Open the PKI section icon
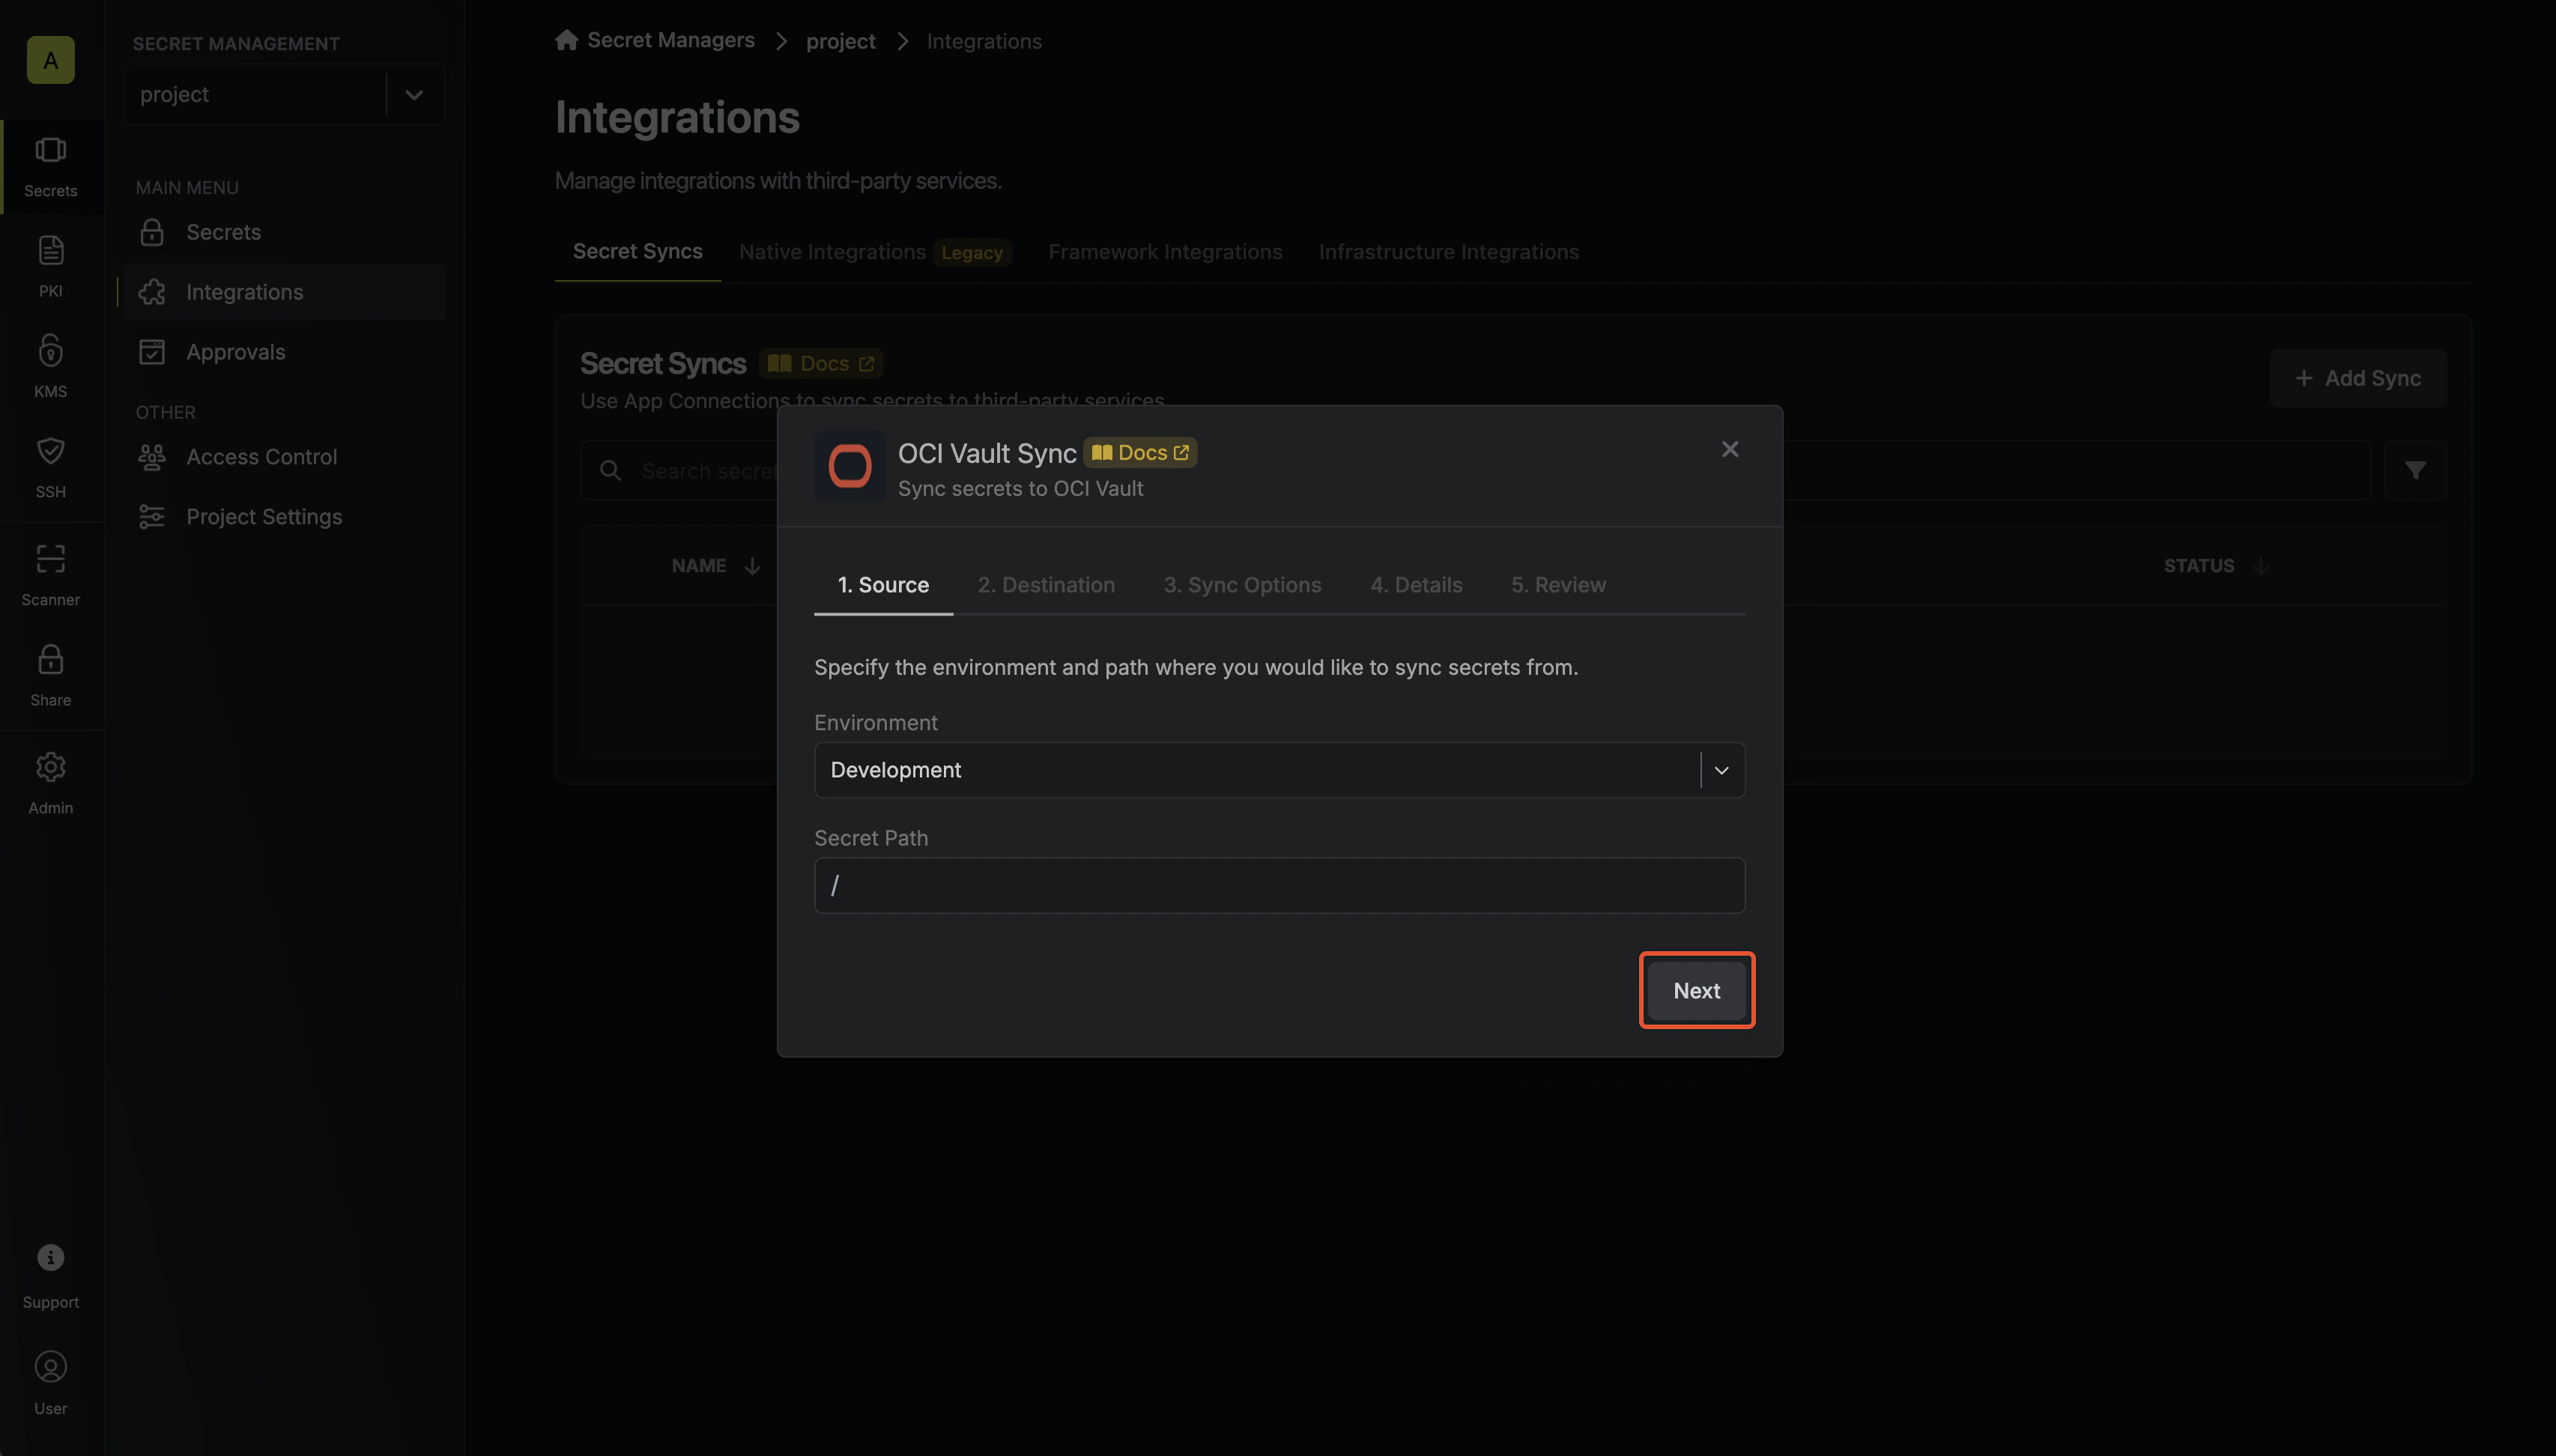This screenshot has height=1456, width=2556. [50, 266]
